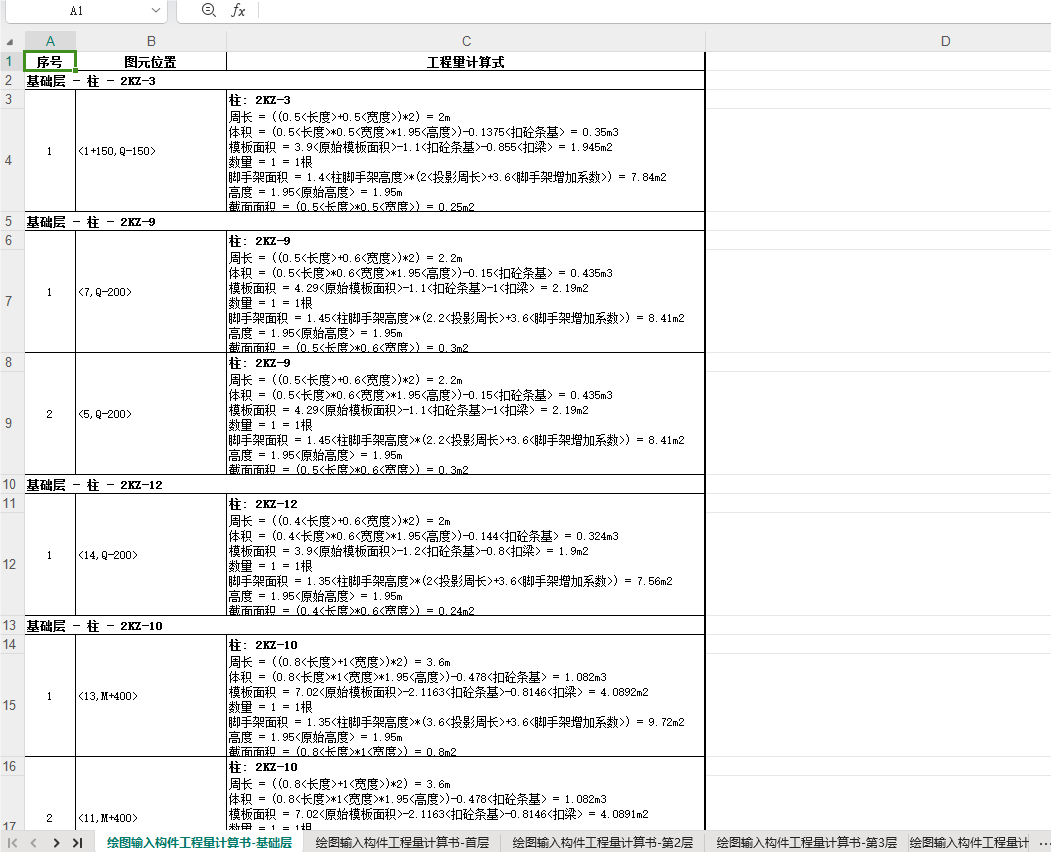
Task: Open the 绘图输入构件工程量计算书-第2层 sheet tab
Action: click(603, 843)
